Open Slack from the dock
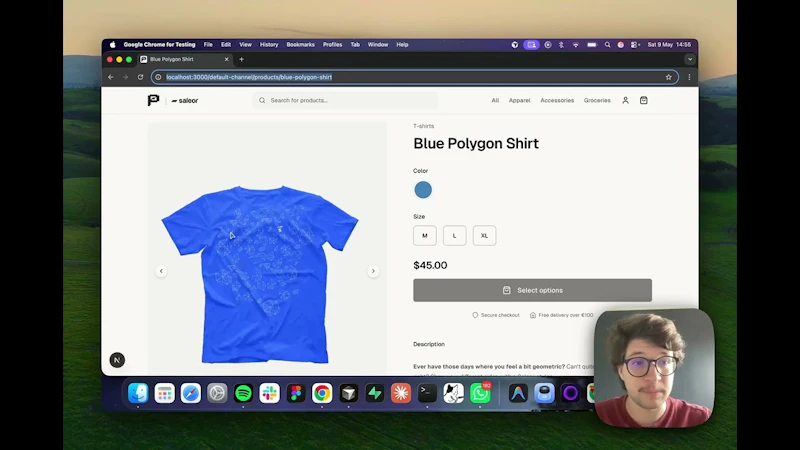 pos(269,393)
